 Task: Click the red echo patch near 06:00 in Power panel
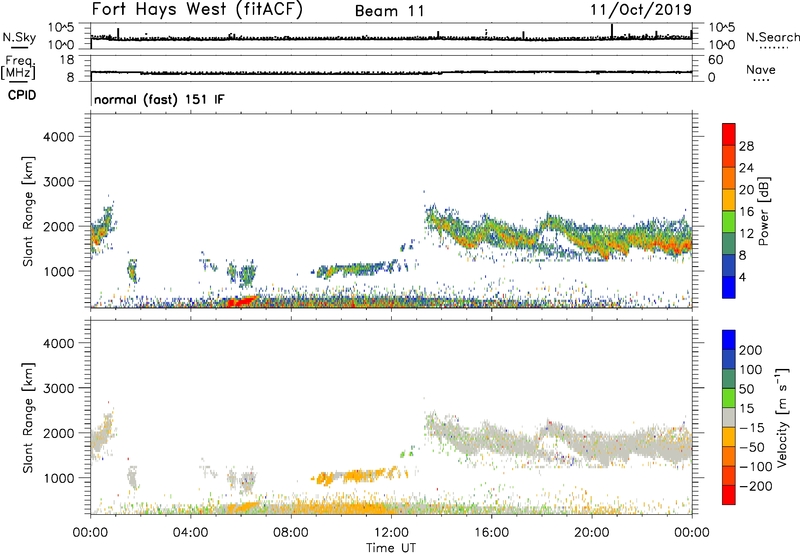(242, 301)
